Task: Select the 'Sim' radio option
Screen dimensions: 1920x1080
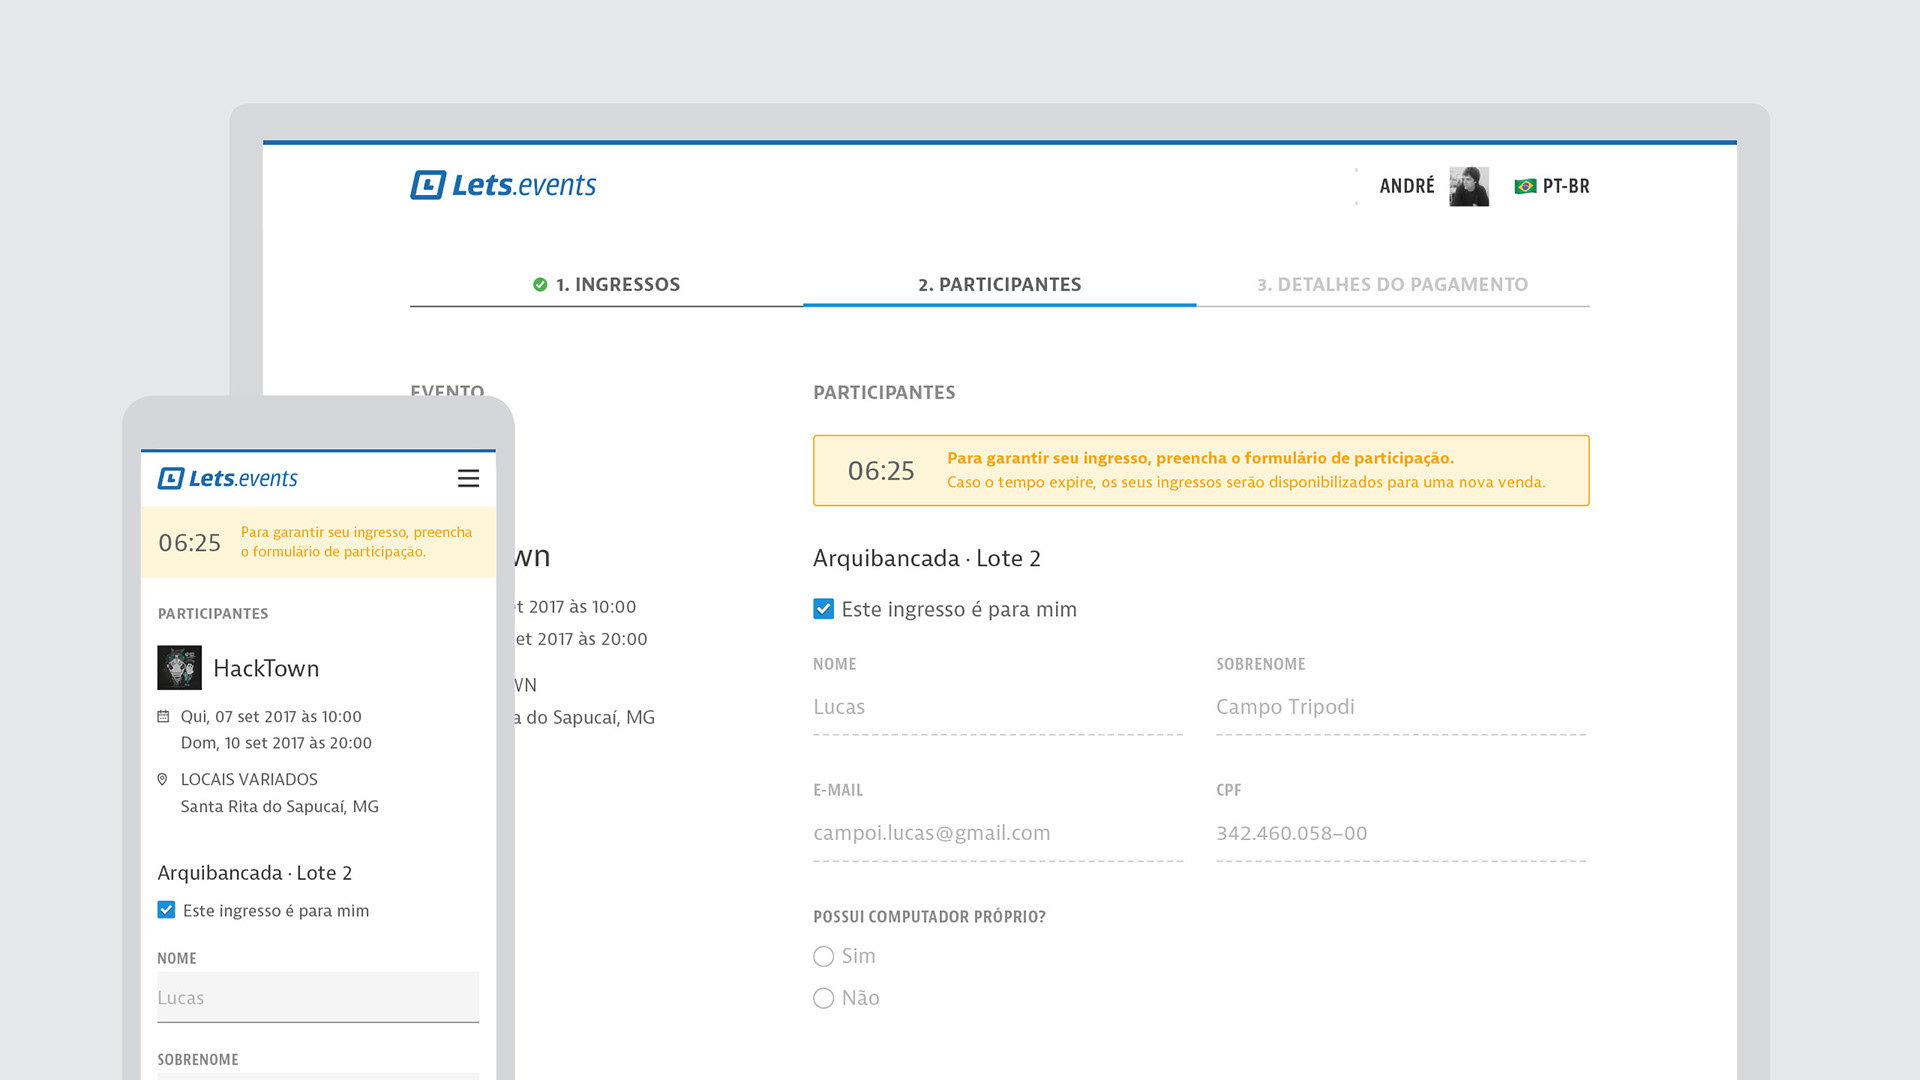Action: tap(823, 956)
